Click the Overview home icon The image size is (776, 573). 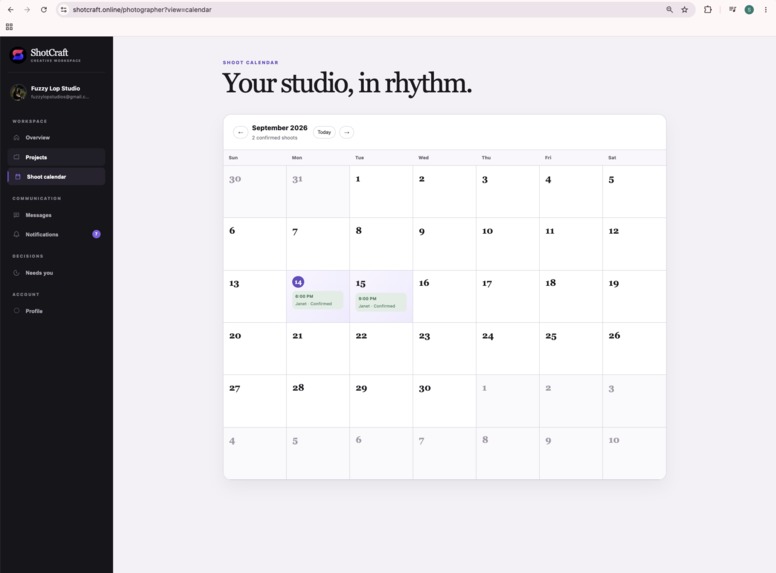pyautogui.click(x=16, y=138)
